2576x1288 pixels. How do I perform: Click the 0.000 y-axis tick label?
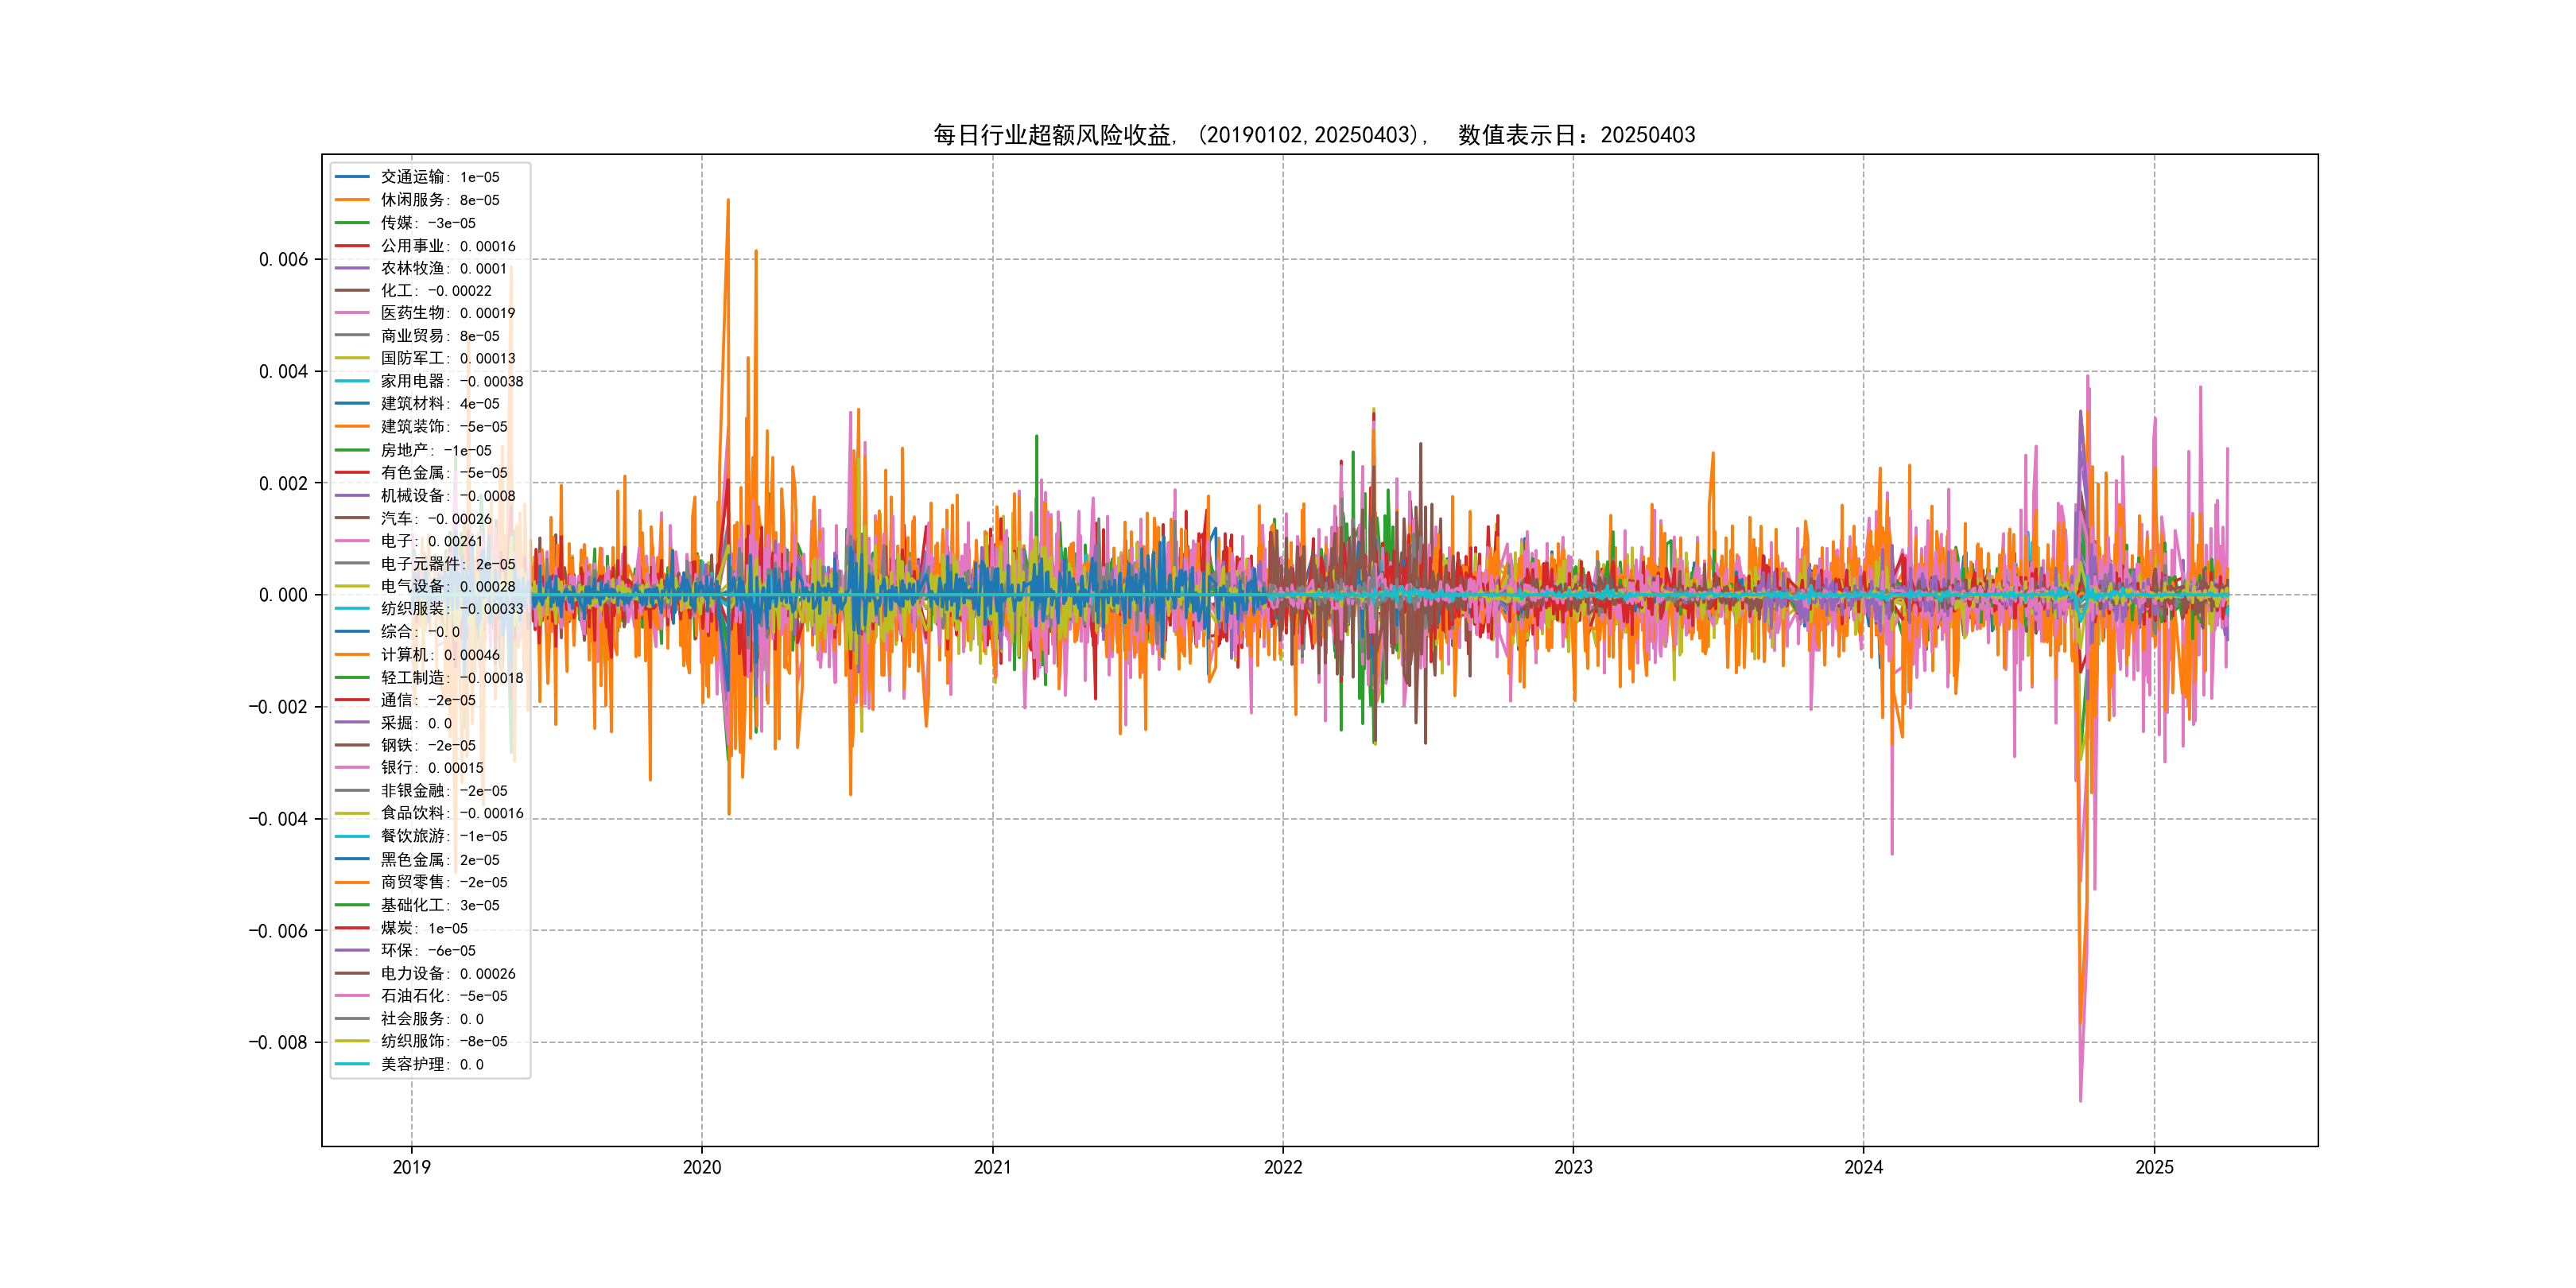coord(283,595)
